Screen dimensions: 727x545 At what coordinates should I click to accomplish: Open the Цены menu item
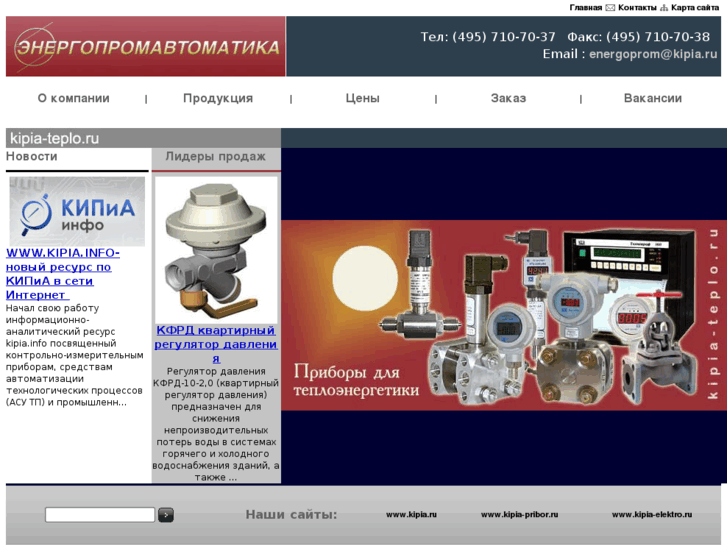(x=363, y=98)
